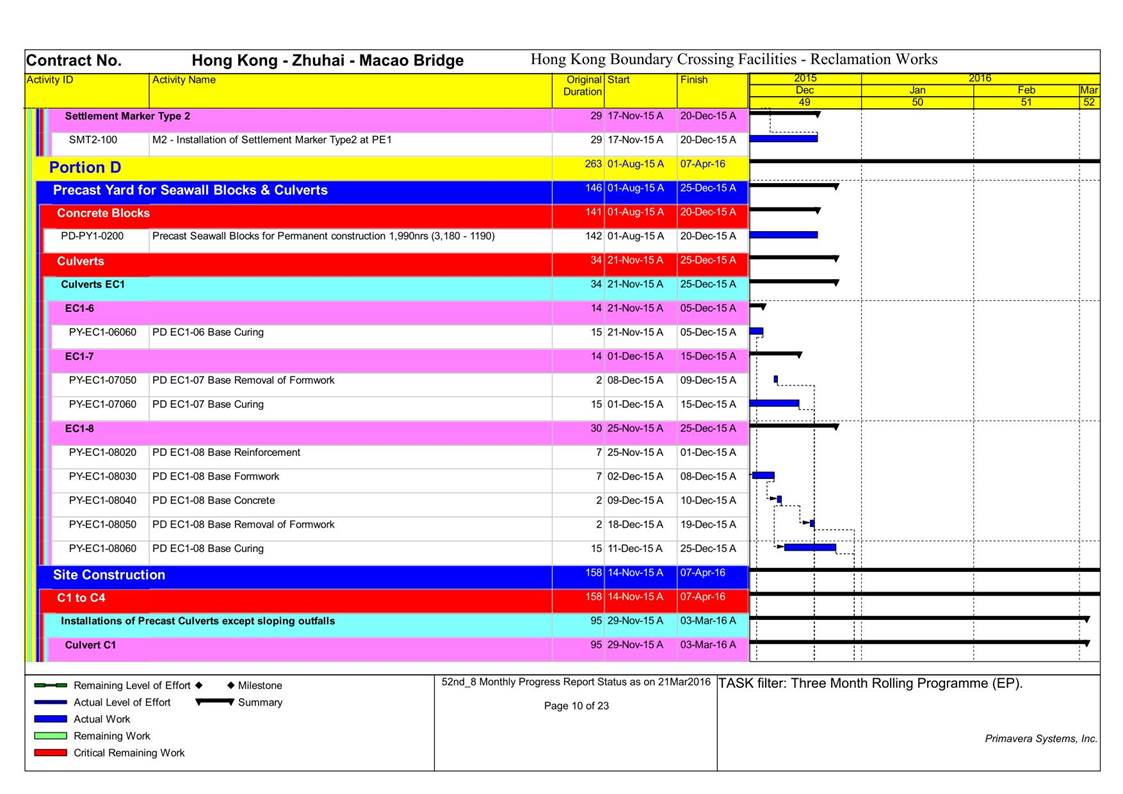Click activity ID PY-EC1-08020
1123x794 pixels.
(x=102, y=452)
